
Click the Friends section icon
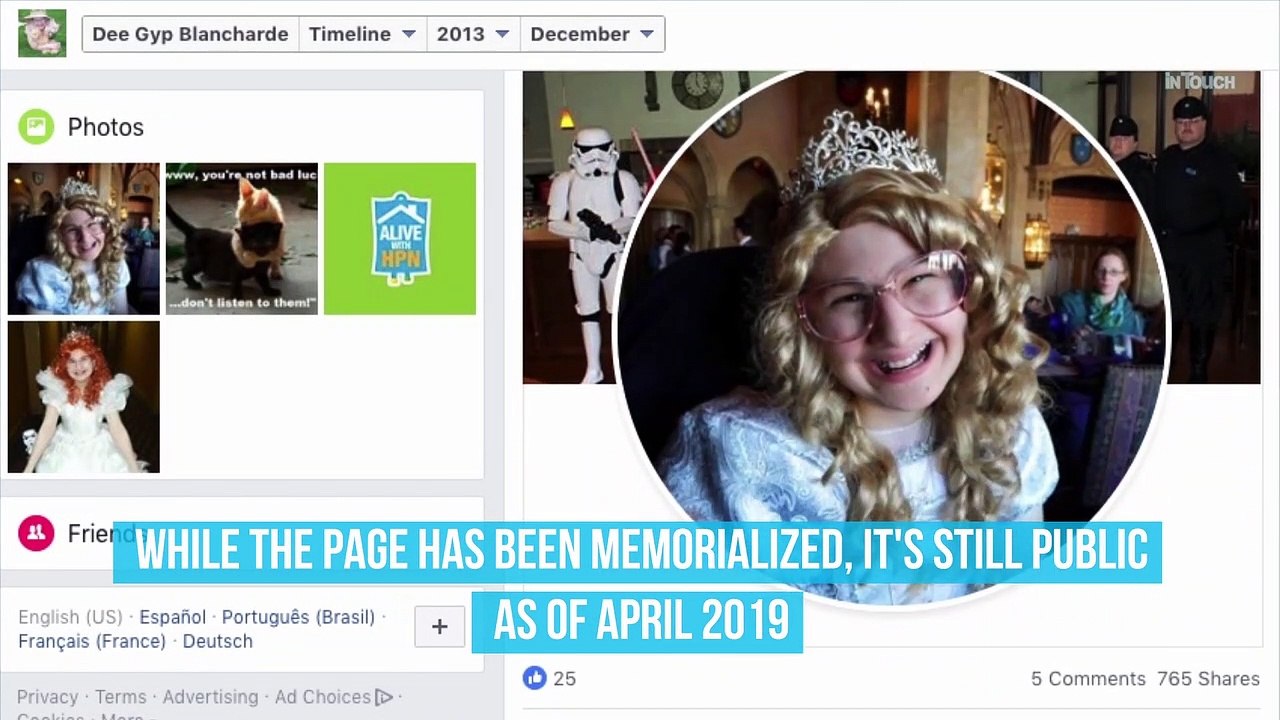[35, 533]
